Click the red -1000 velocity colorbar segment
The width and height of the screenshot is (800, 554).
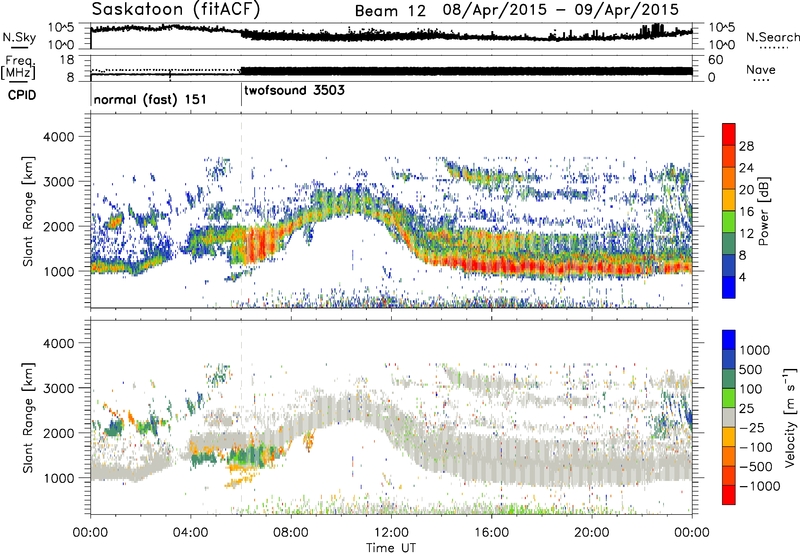tap(729, 495)
